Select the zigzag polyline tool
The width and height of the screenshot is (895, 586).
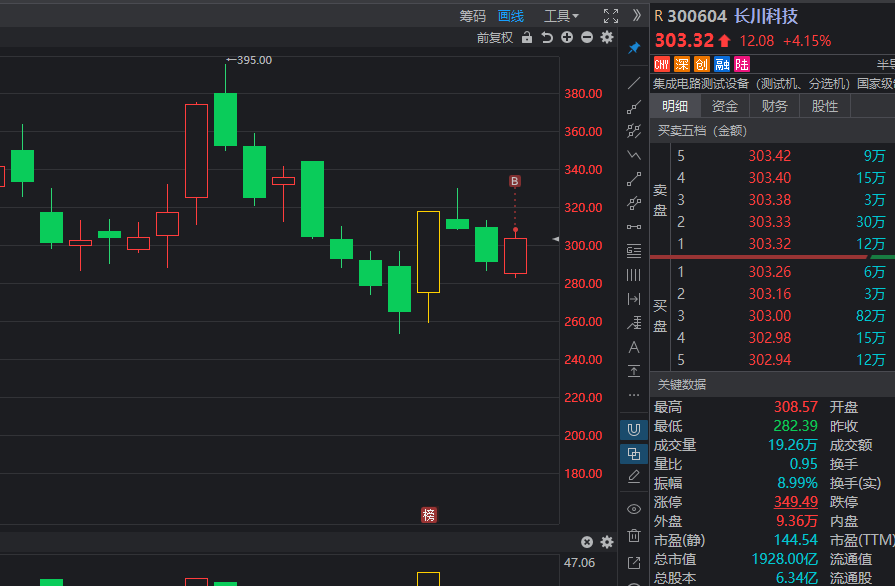pyautogui.click(x=634, y=155)
